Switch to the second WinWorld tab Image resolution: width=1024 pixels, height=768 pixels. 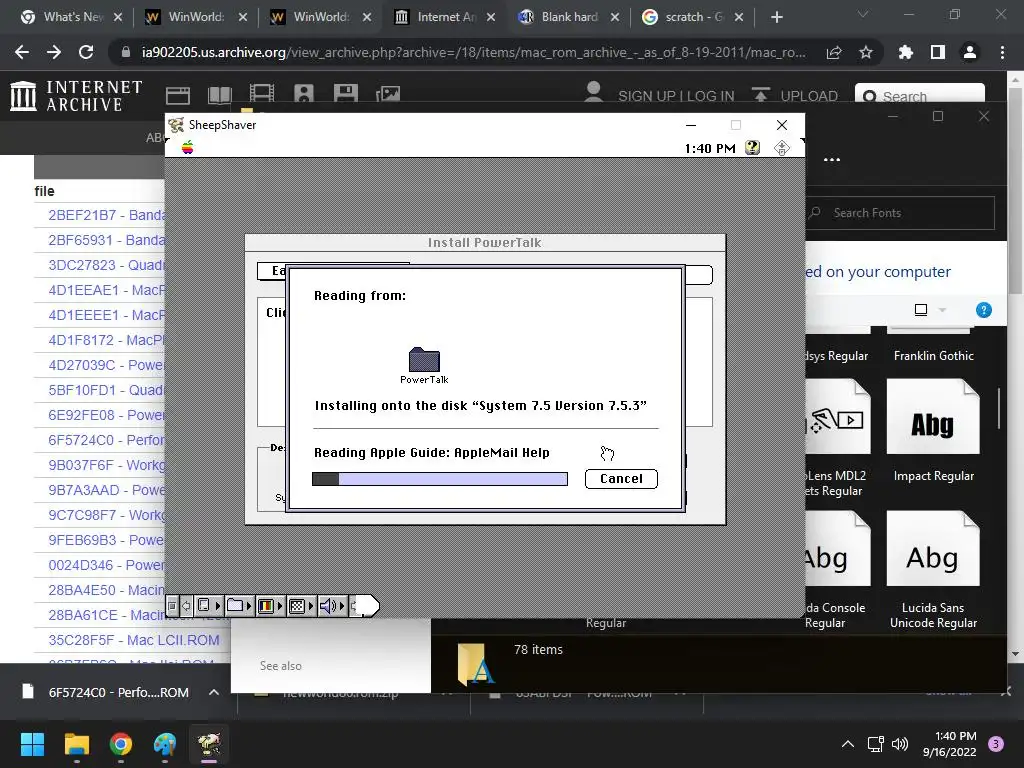pyautogui.click(x=320, y=17)
